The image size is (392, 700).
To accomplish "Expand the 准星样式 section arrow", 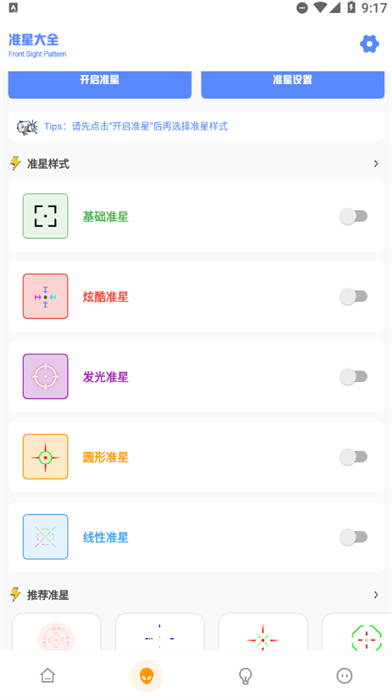I will (x=376, y=164).
